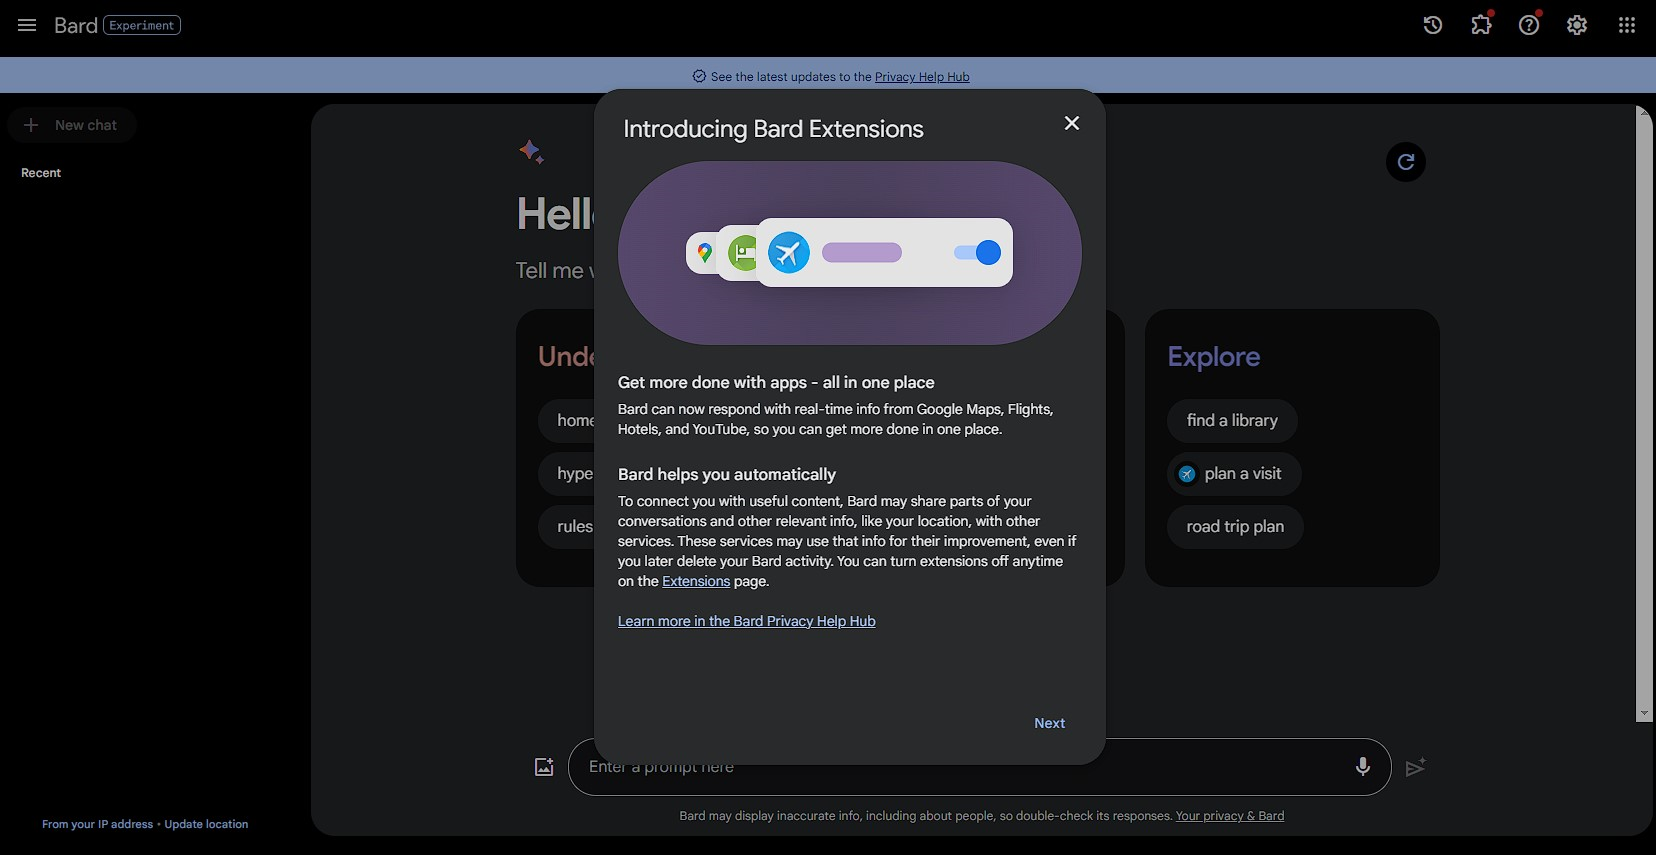Click the Experiment badge next to Bard
Screen dimensions: 1656x855
coord(142,25)
